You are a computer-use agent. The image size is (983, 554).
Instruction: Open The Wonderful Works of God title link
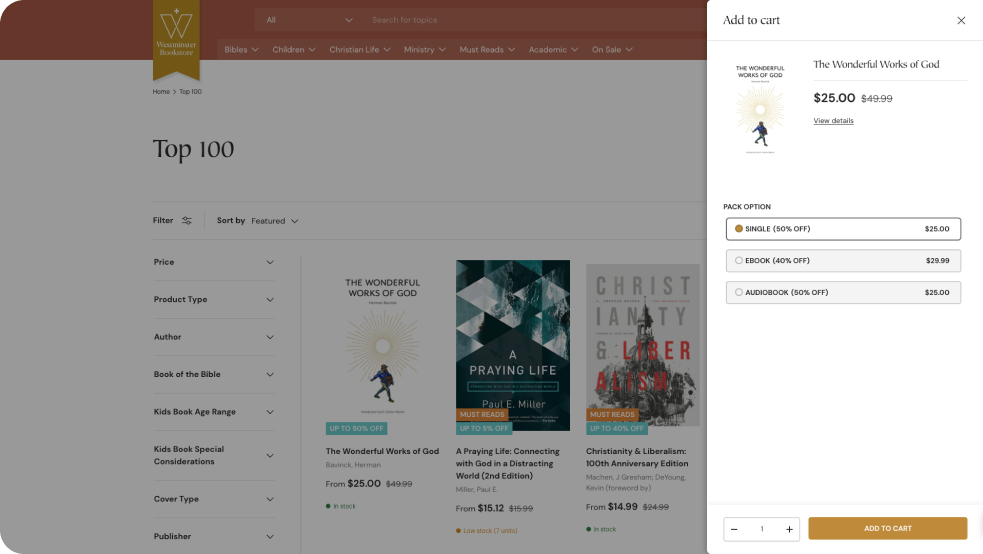point(382,451)
